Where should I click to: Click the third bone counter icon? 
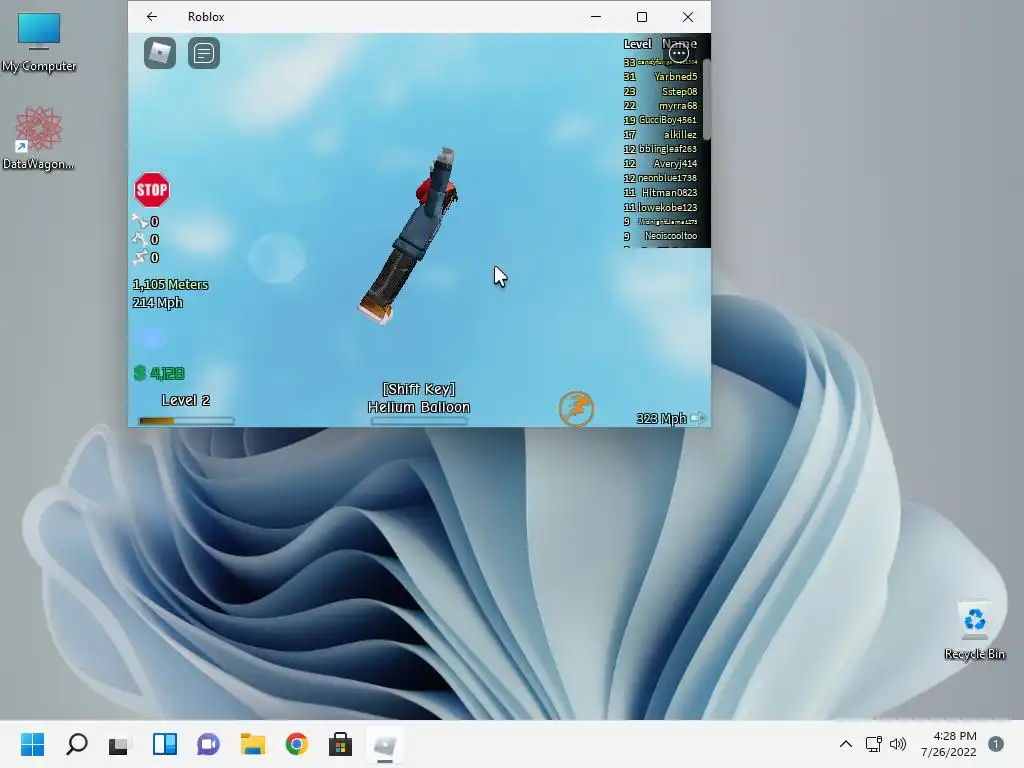click(x=140, y=257)
